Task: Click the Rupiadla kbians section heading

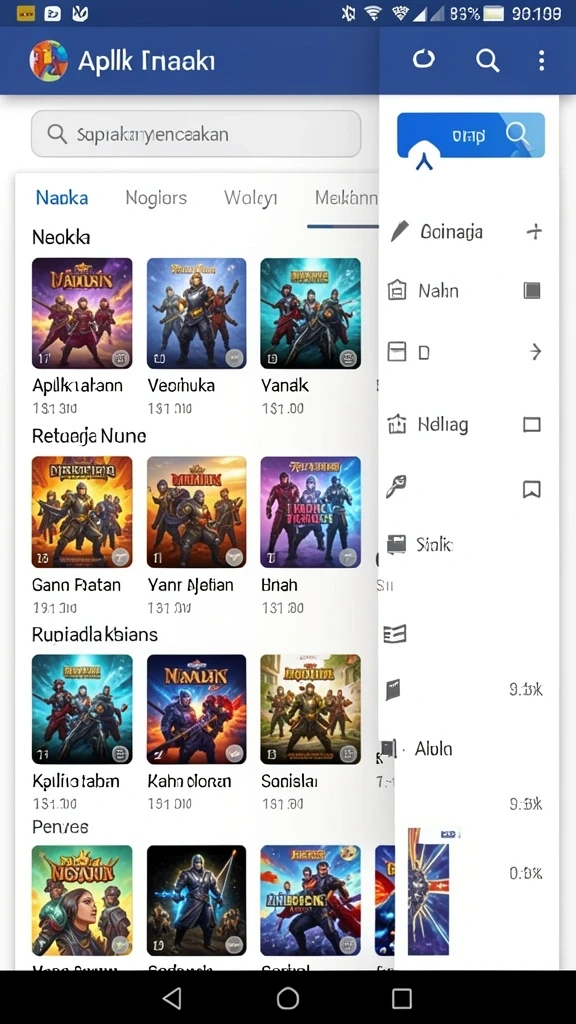Action: (x=95, y=634)
